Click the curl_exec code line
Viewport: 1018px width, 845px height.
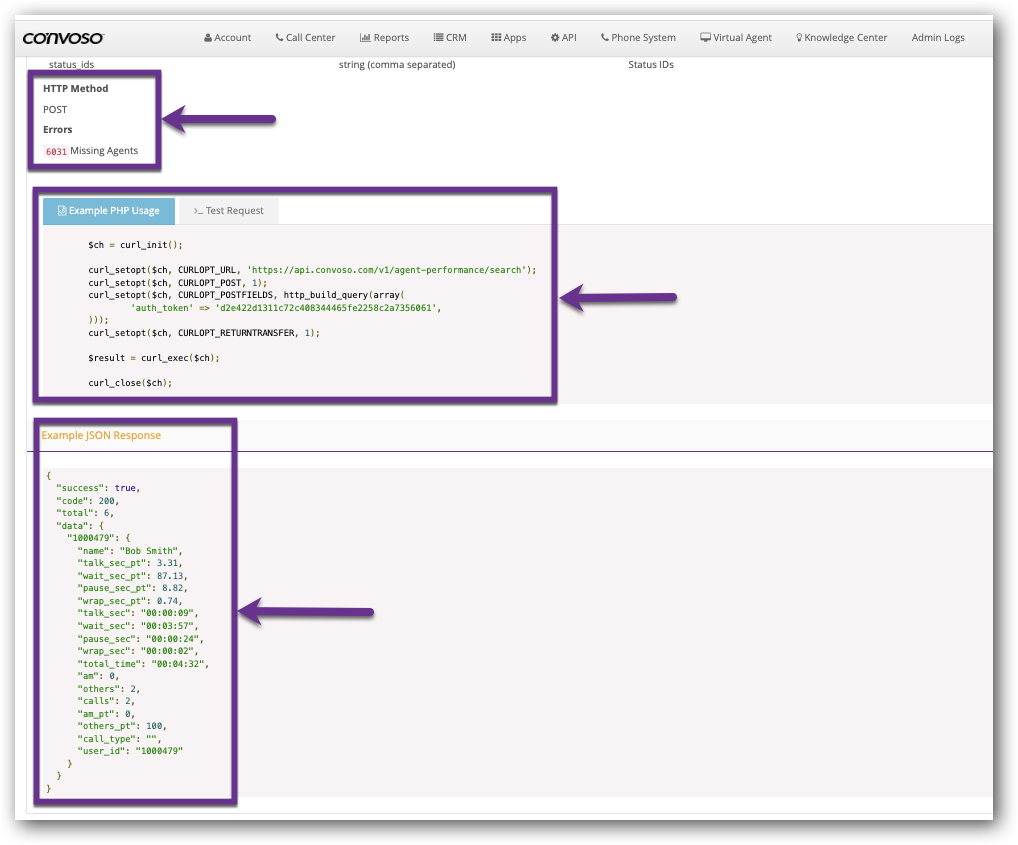[x=154, y=358]
